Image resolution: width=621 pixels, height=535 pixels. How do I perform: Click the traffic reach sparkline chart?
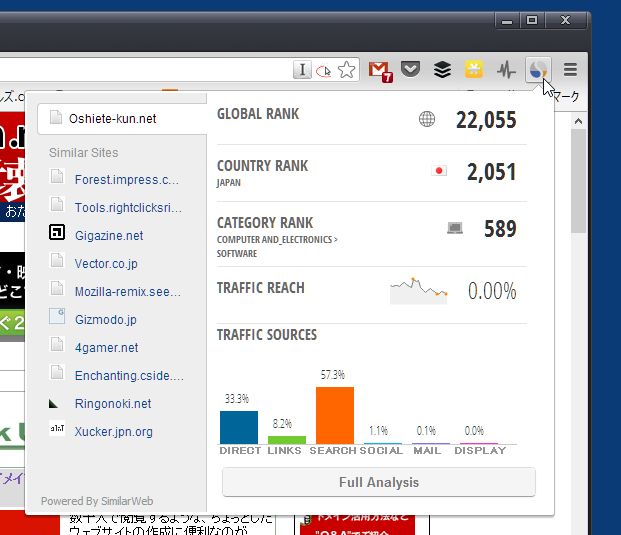pos(419,291)
